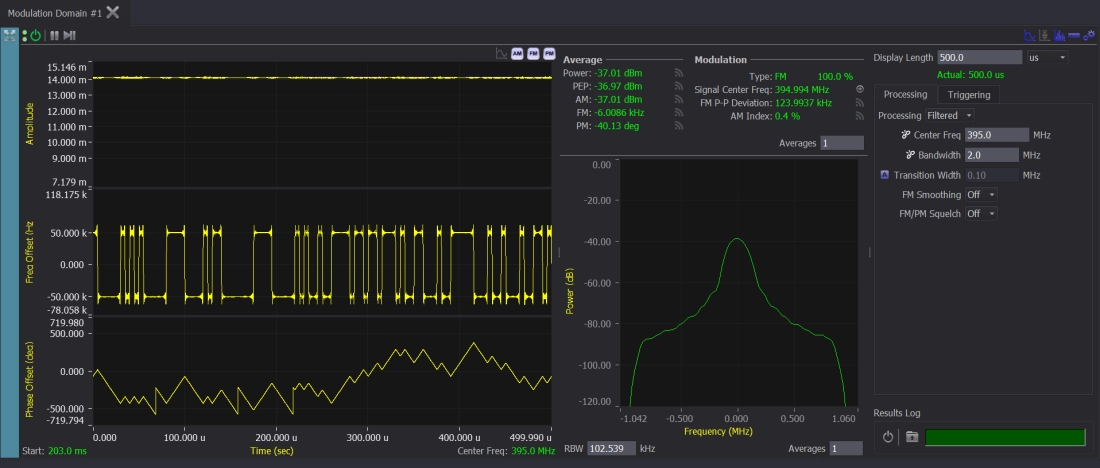This screenshot has width=1100, height=468.
Task: Click the RBW input field
Action: coord(613,448)
